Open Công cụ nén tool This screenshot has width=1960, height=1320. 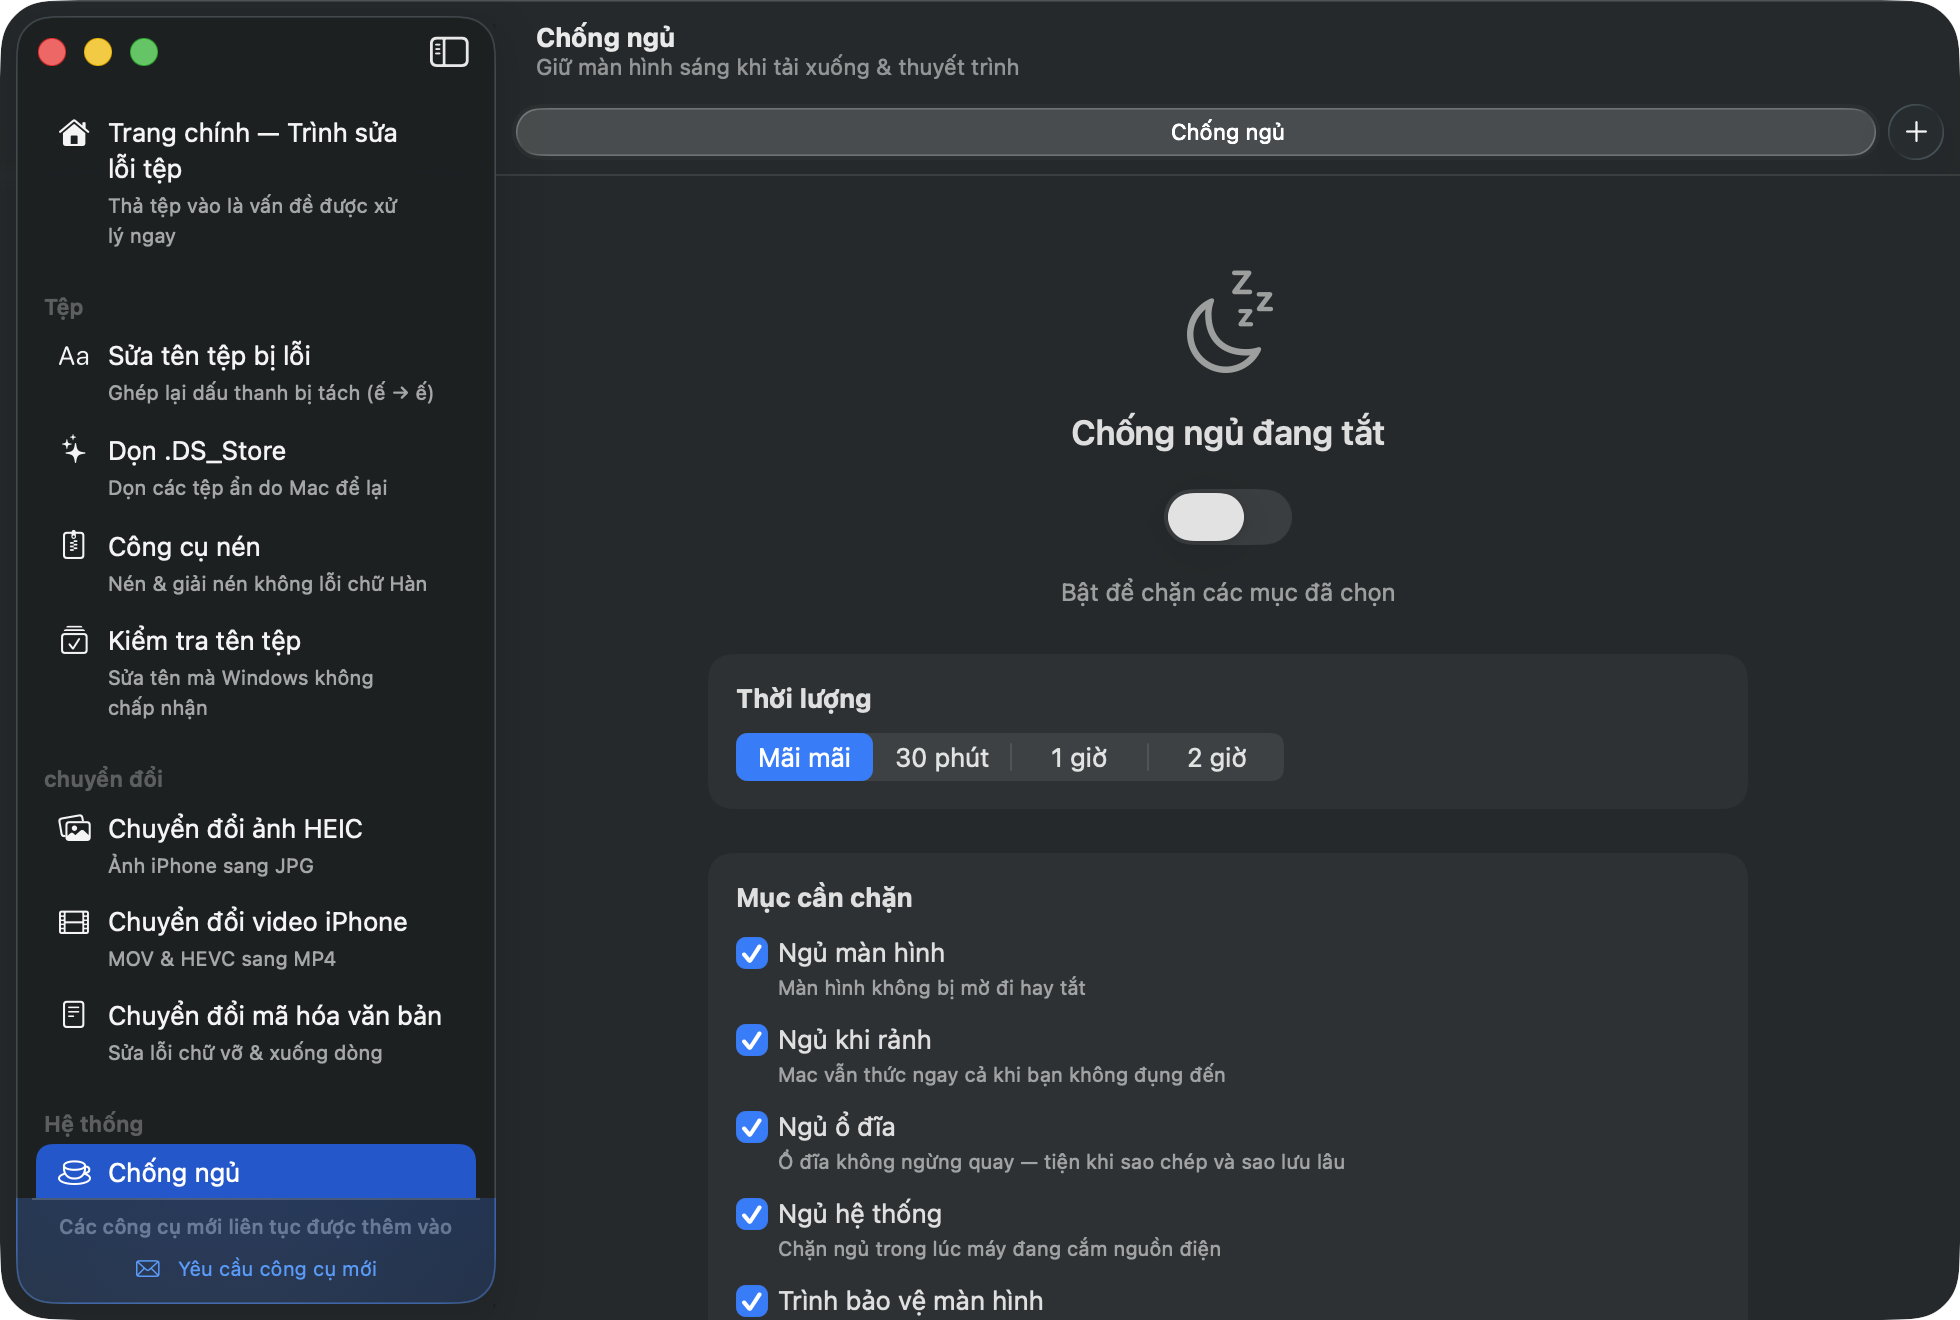click(256, 564)
